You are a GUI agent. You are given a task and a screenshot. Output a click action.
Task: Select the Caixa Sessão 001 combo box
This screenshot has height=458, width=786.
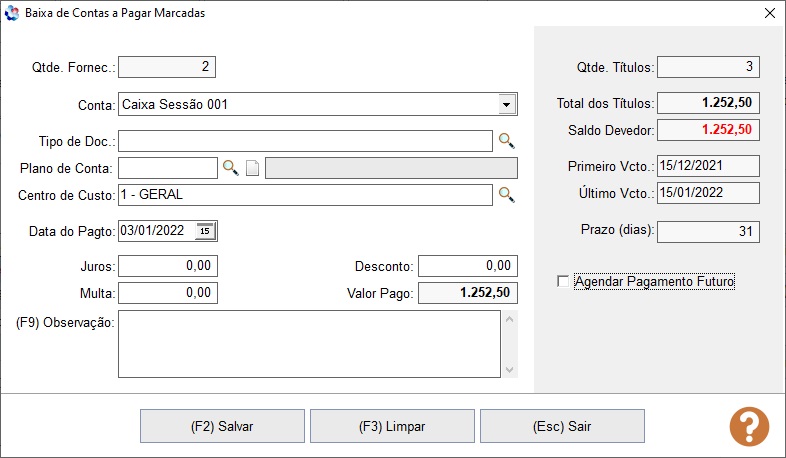318,104
